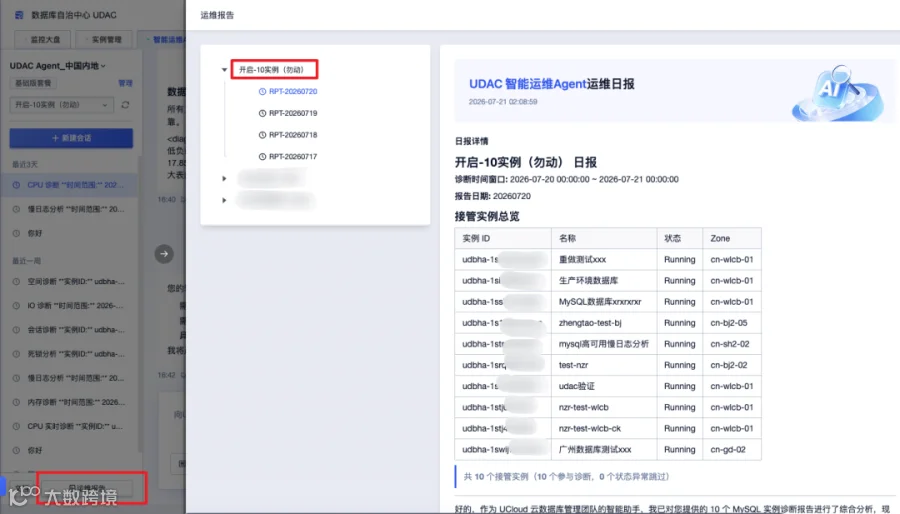Click the 状态 column header
The image size is (900, 514).
click(680, 238)
